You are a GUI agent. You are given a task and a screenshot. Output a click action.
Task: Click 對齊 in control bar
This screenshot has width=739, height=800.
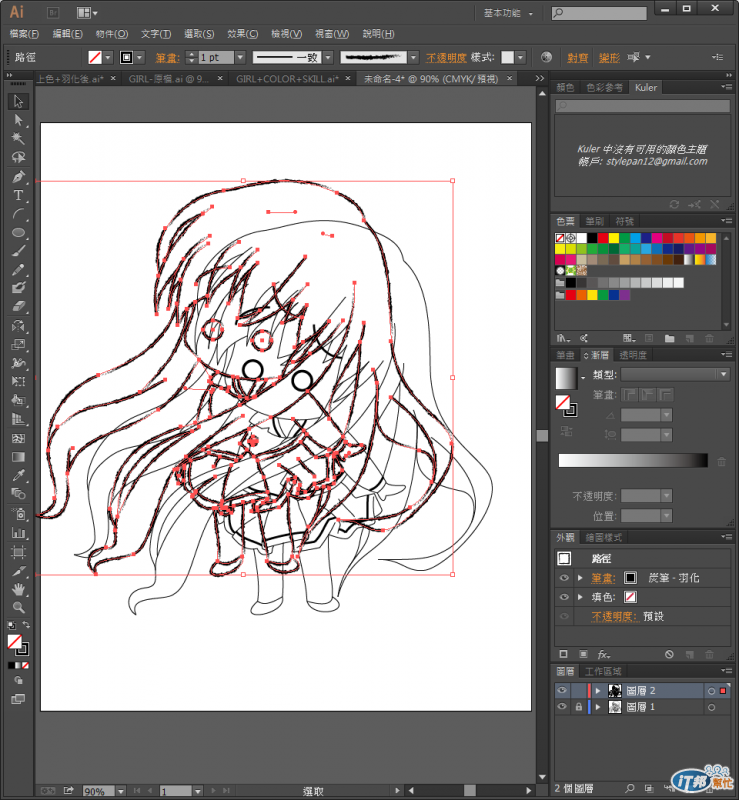[578, 58]
